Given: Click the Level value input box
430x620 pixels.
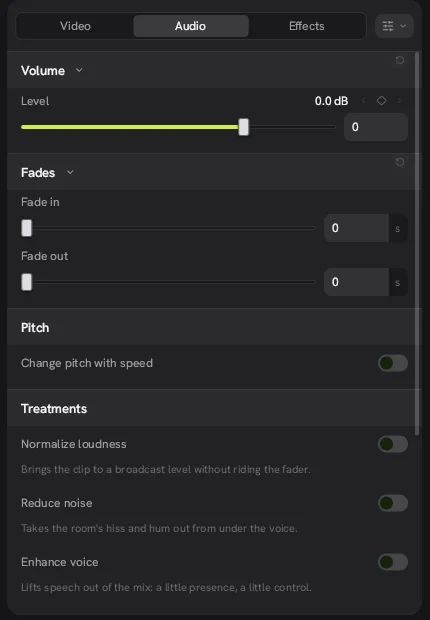Looking at the screenshot, I should pyautogui.click(x=376, y=127).
